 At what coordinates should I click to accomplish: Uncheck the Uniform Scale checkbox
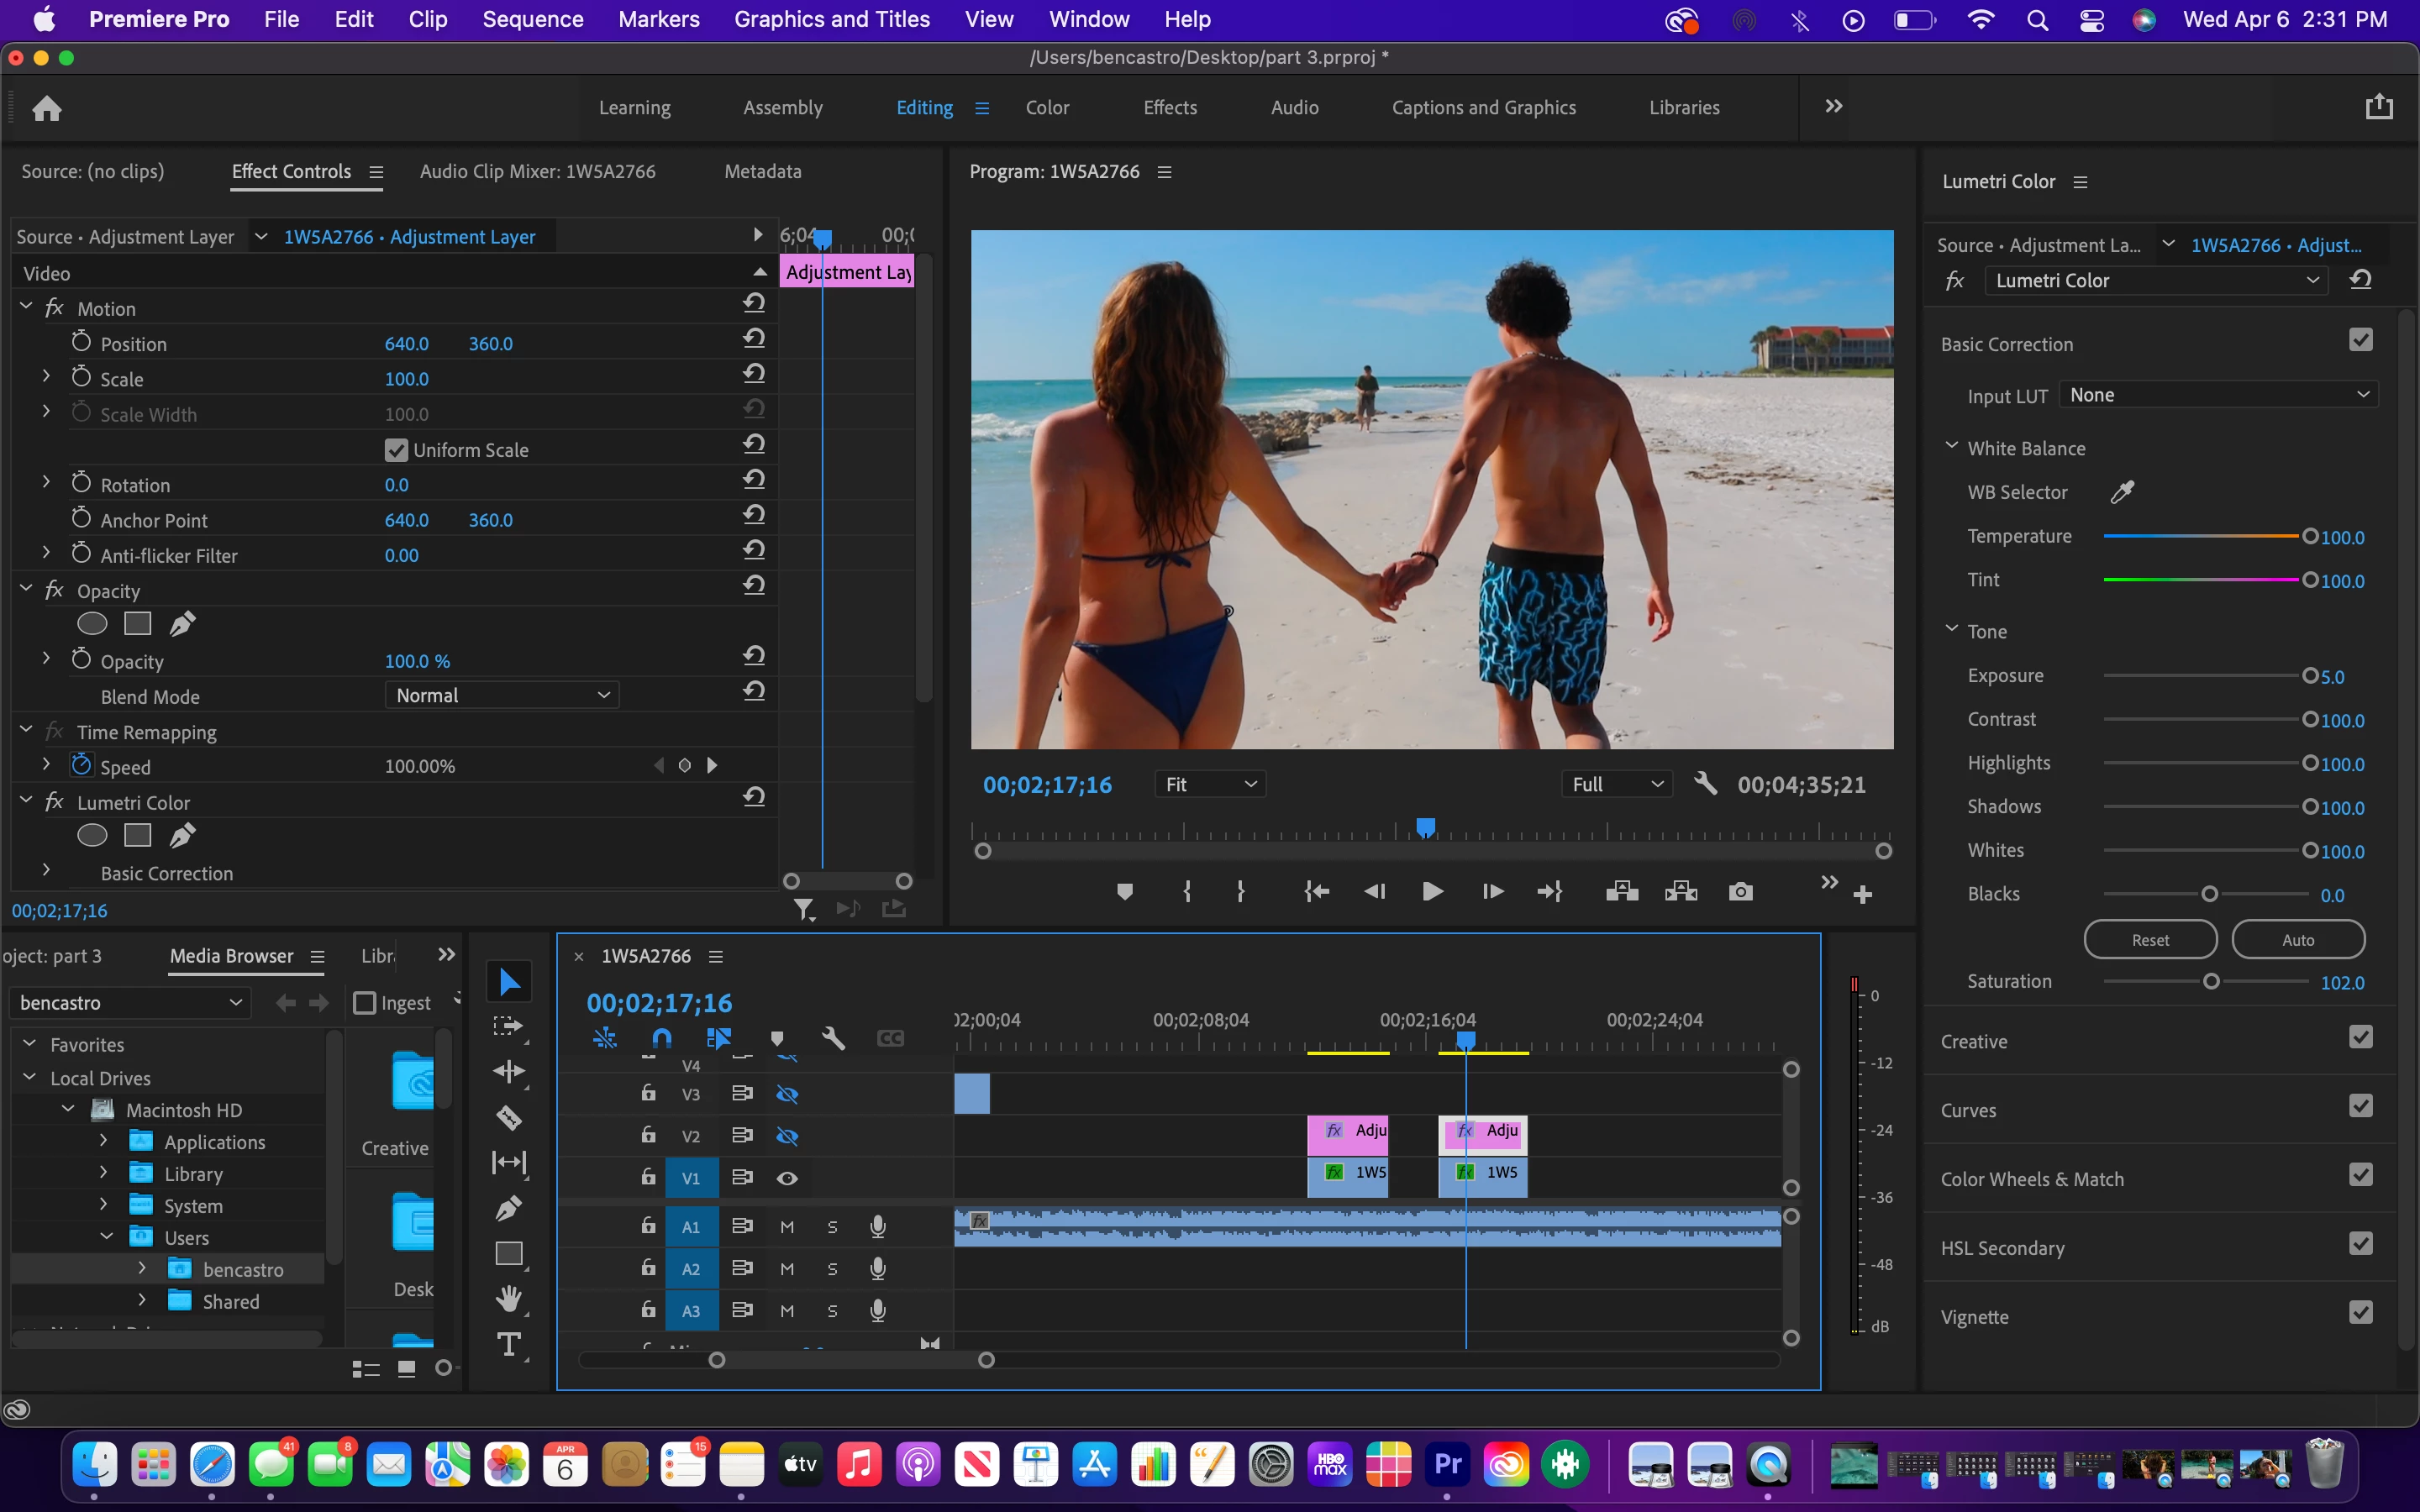pos(396,450)
